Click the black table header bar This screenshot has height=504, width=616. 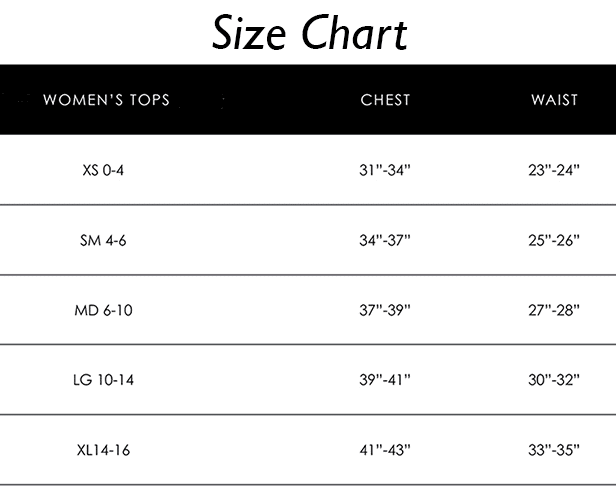tap(308, 100)
